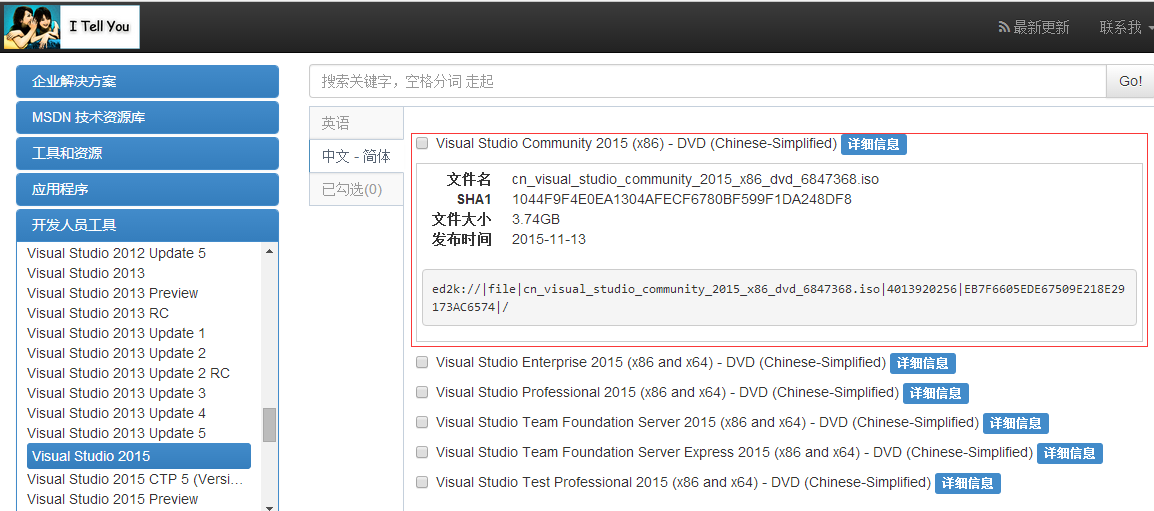This screenshot has height=511, width=1154.
Task: Select Visual Studio 2013 Update 2 RC
Action: coord(129,373)
